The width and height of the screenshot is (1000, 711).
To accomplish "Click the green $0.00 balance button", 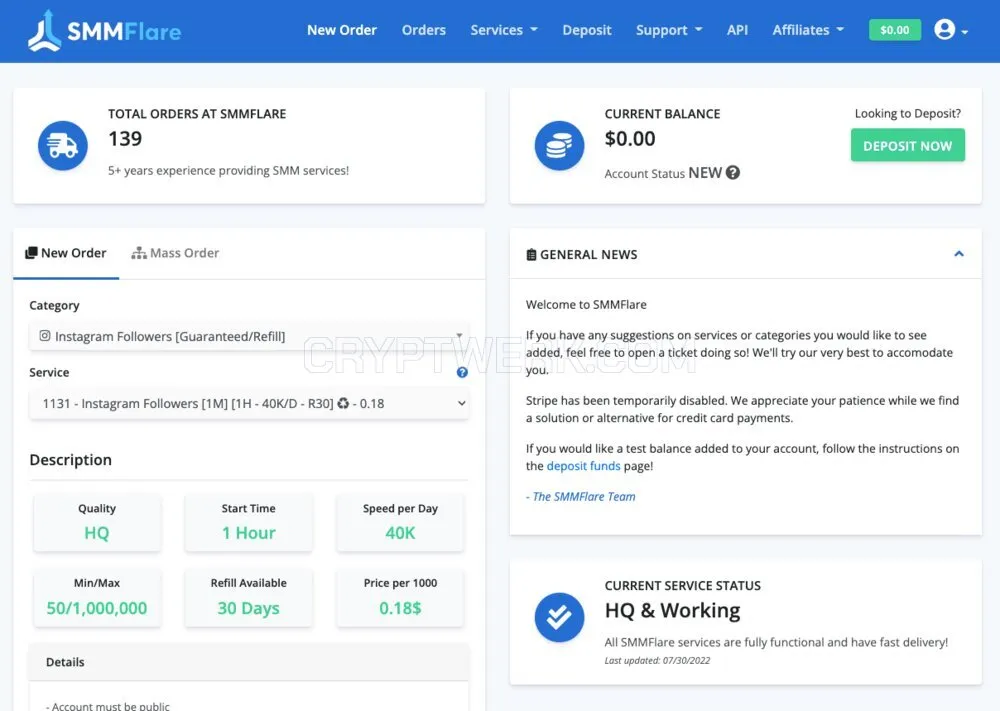I will tap(895, 30).
